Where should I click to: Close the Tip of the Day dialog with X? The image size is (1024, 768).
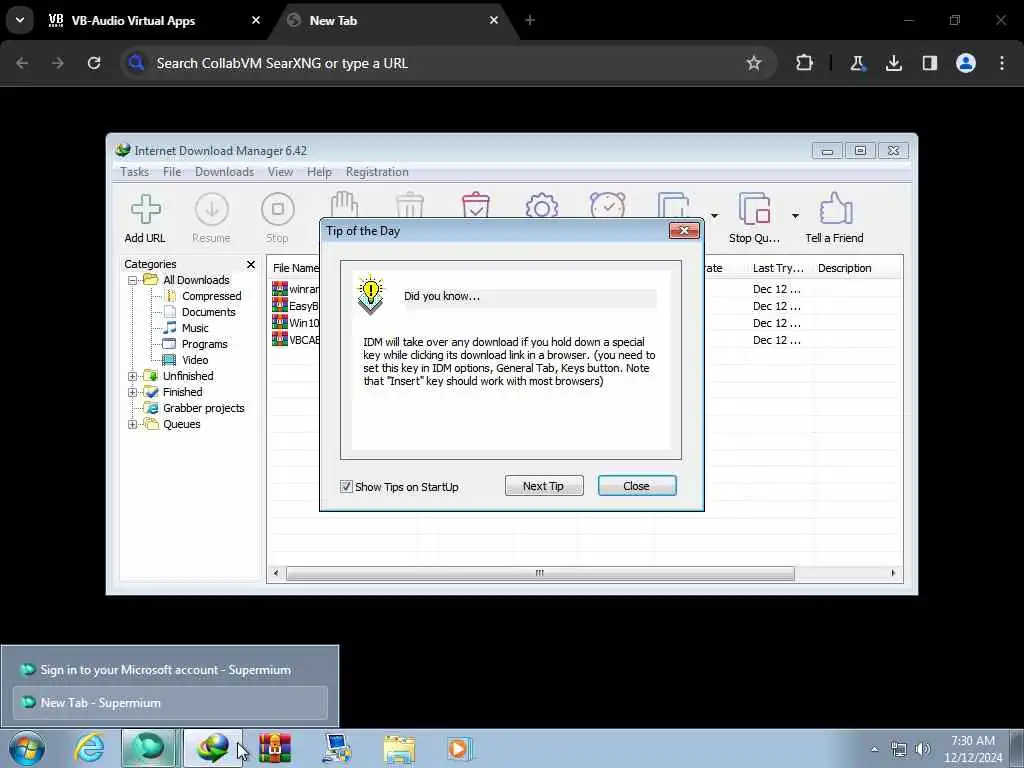[x=684, y=231]
